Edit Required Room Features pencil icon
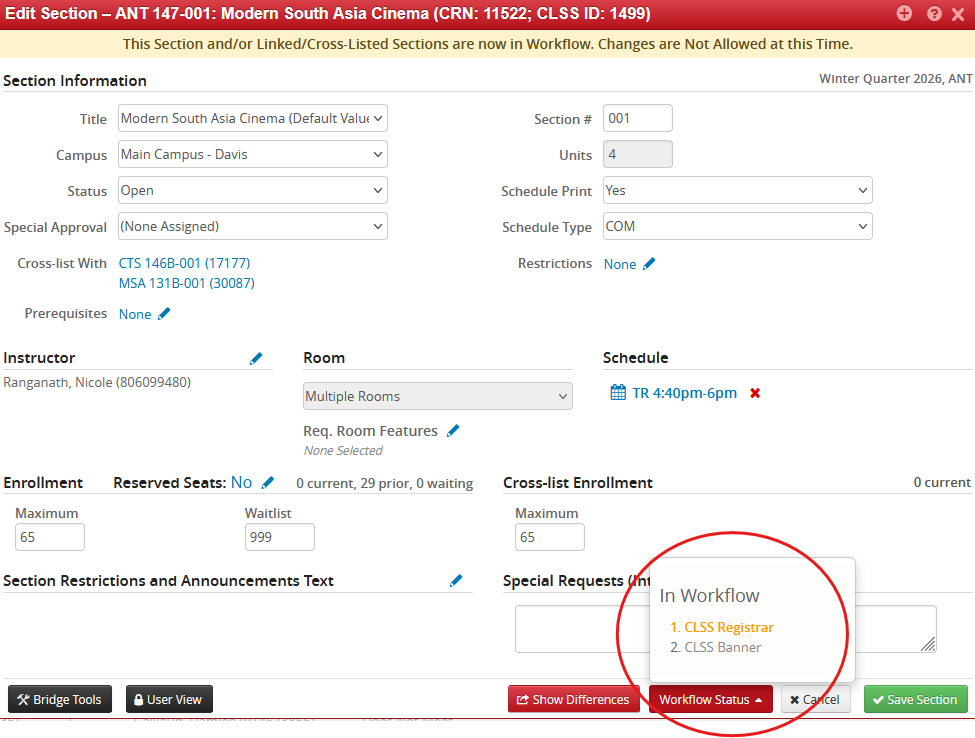 453,430
